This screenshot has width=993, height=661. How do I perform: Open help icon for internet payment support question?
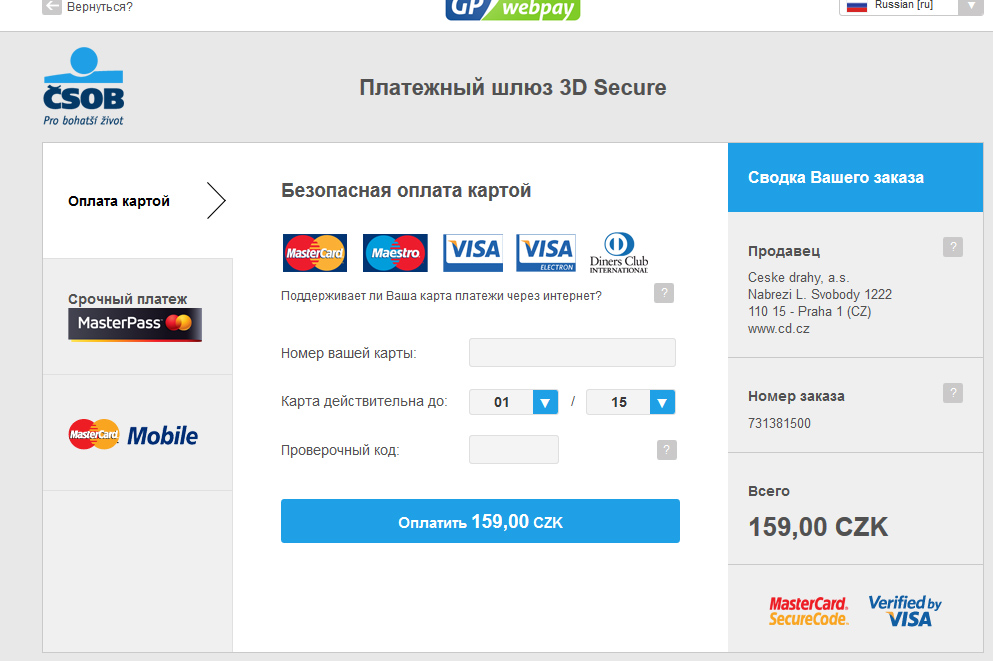click(664, 293)
